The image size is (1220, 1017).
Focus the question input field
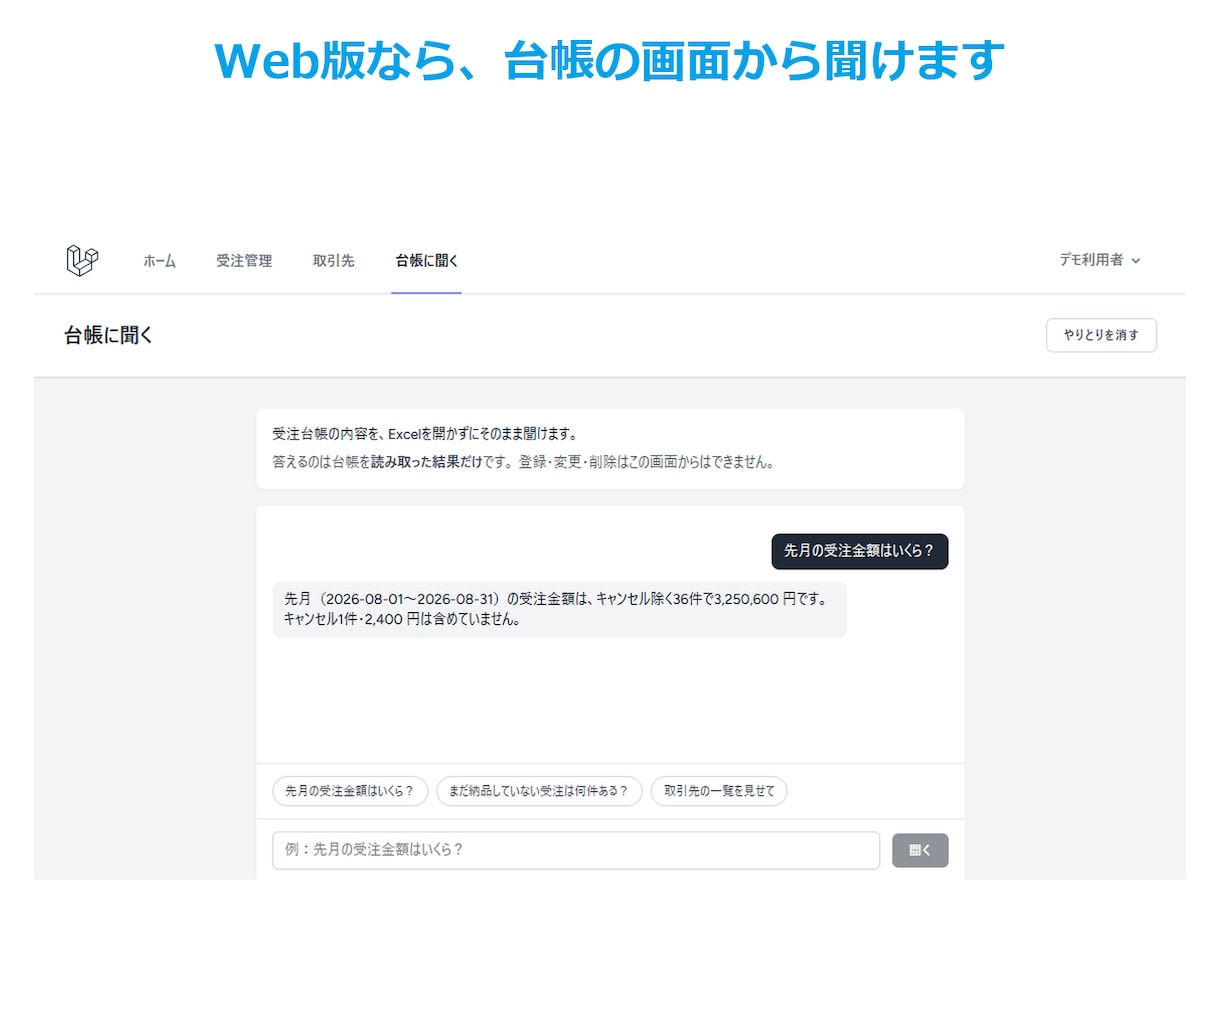(x=576, y=850)
